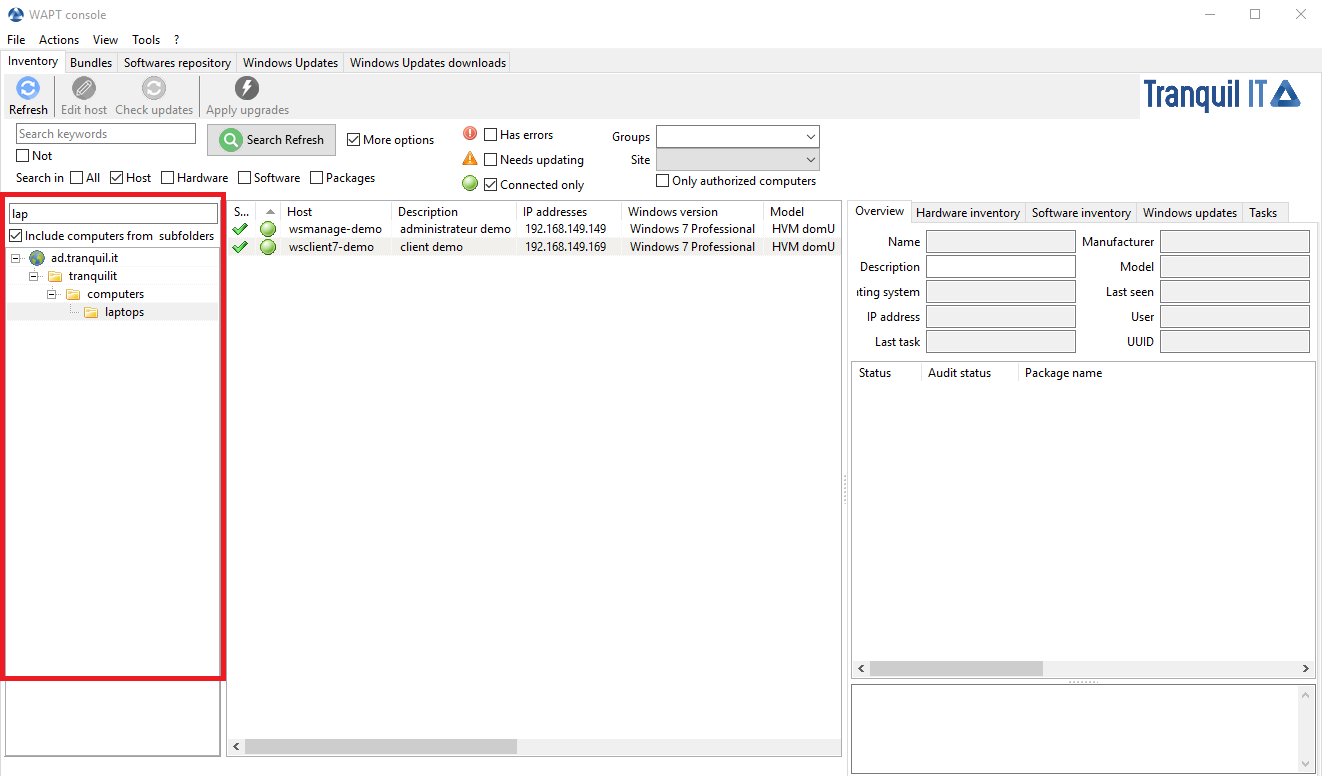
Task: Click the sort arrow column header
Action: [269, 212]
